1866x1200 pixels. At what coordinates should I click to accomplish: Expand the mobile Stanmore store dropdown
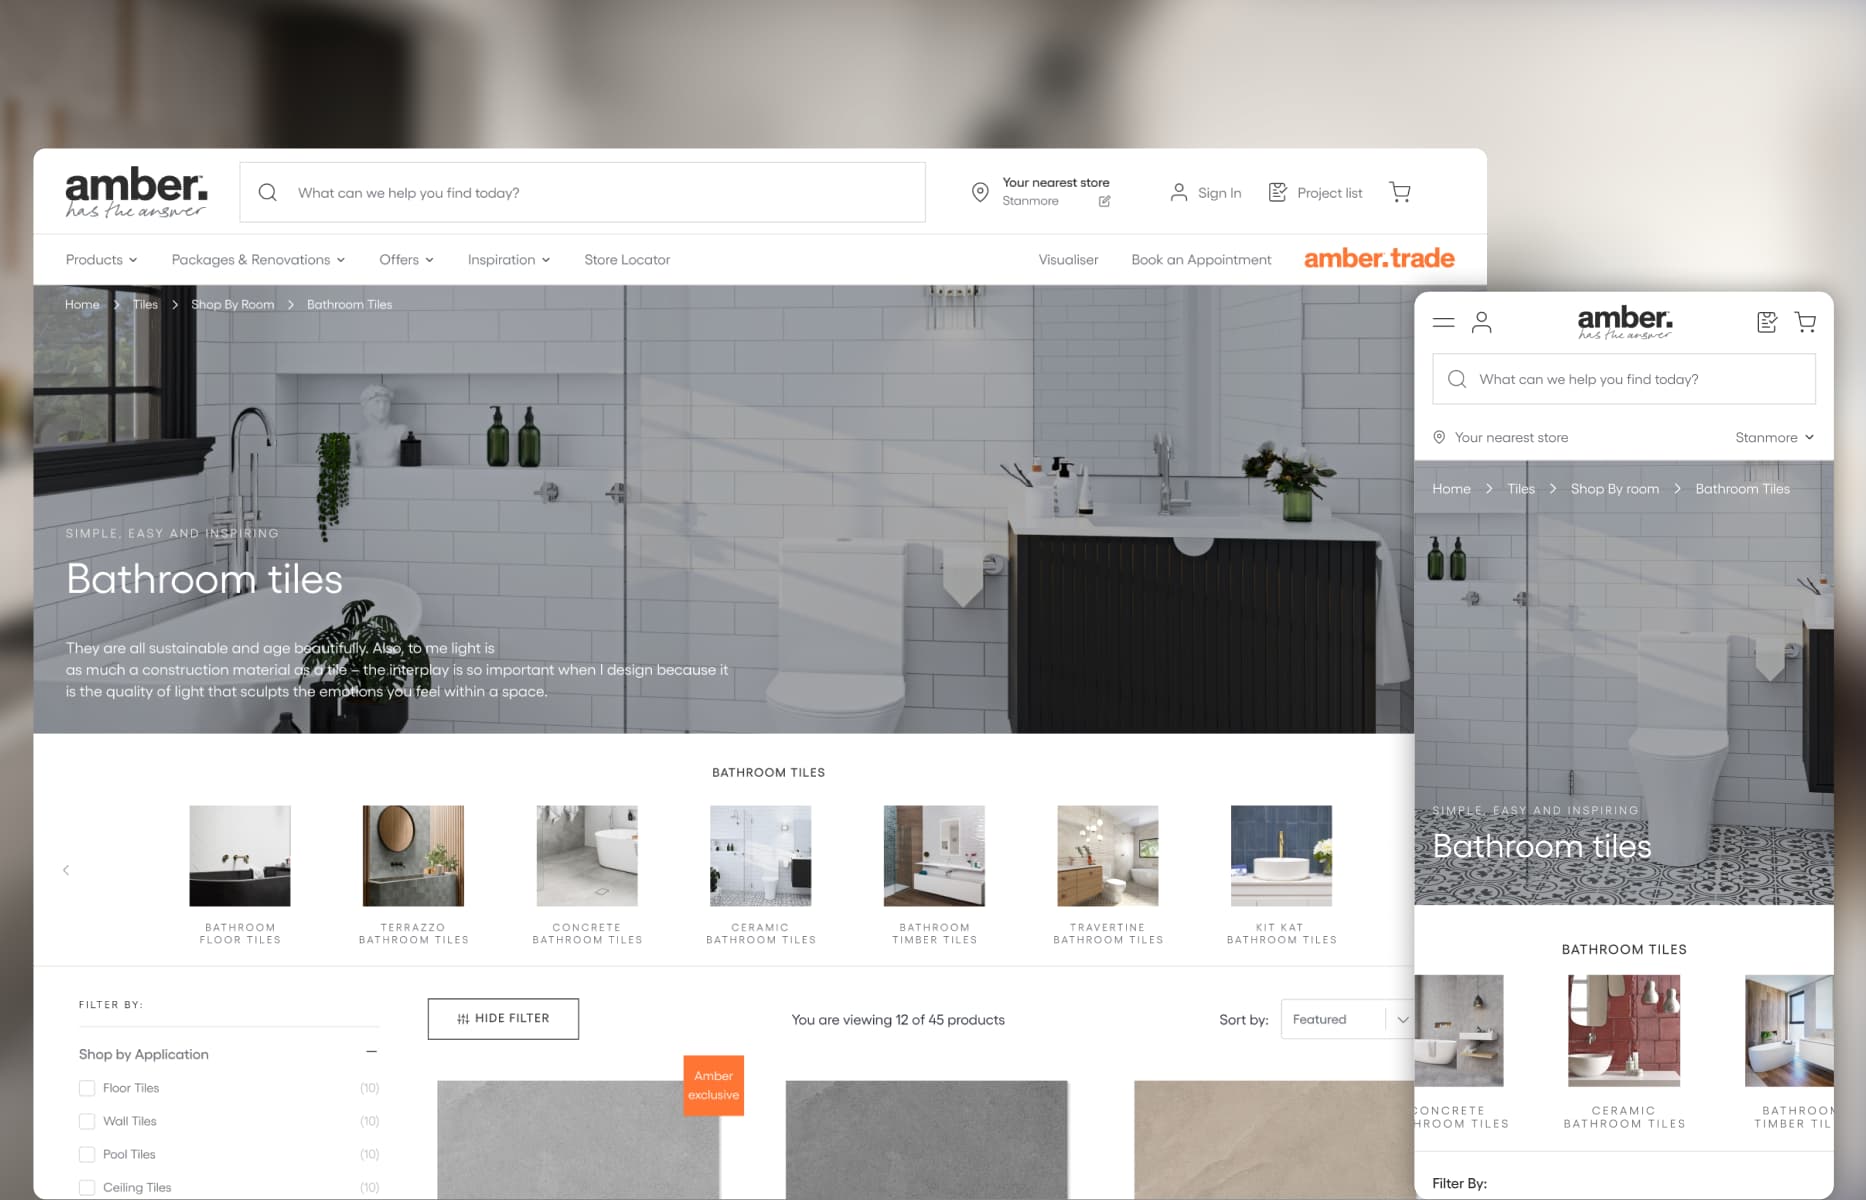[1774, 437]
